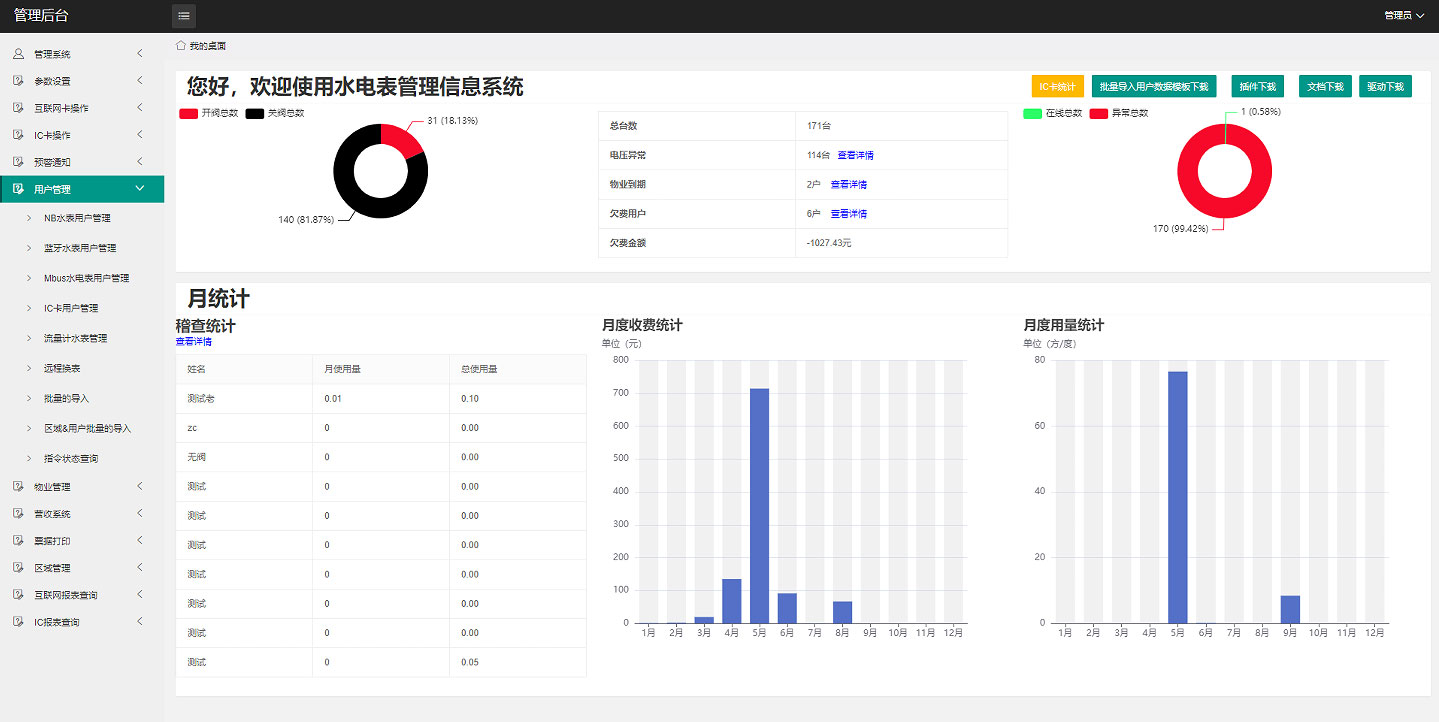This screenshot has width=1439, height=722.
Task: Click the home icon beside 我的桌面
Action: point(181,45)
